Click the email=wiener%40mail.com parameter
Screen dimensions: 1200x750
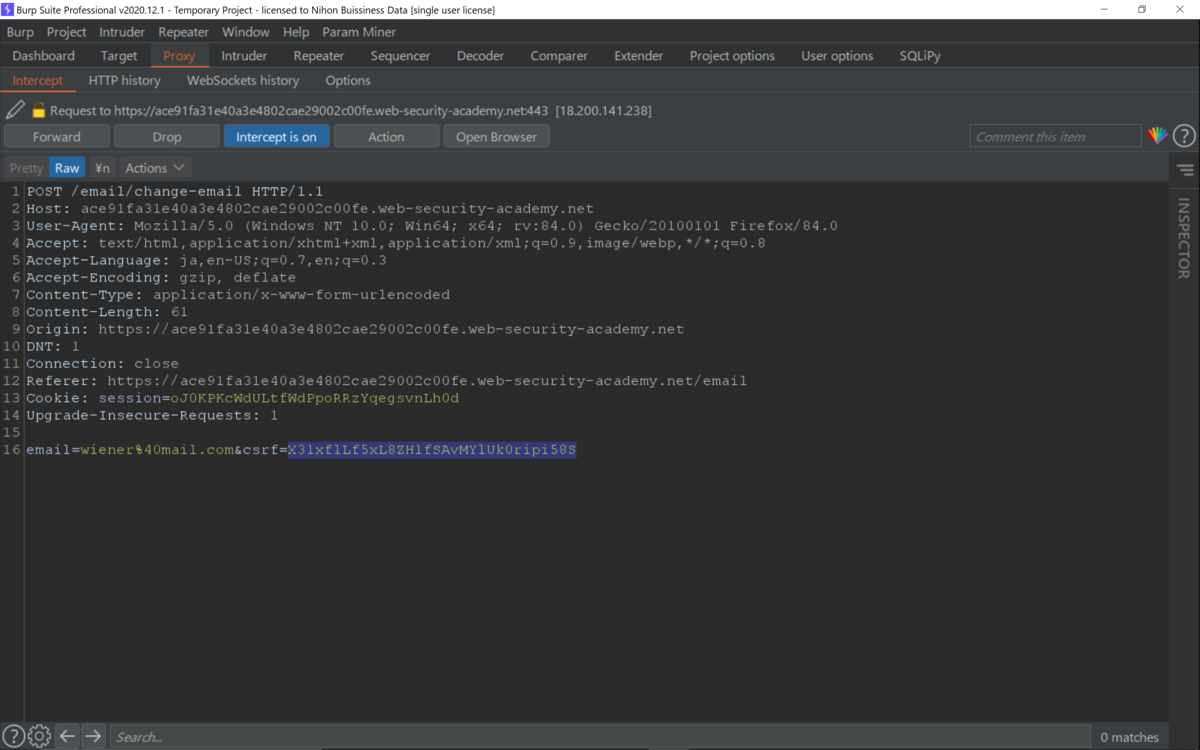pyautogui.click(x=130, y=450)
